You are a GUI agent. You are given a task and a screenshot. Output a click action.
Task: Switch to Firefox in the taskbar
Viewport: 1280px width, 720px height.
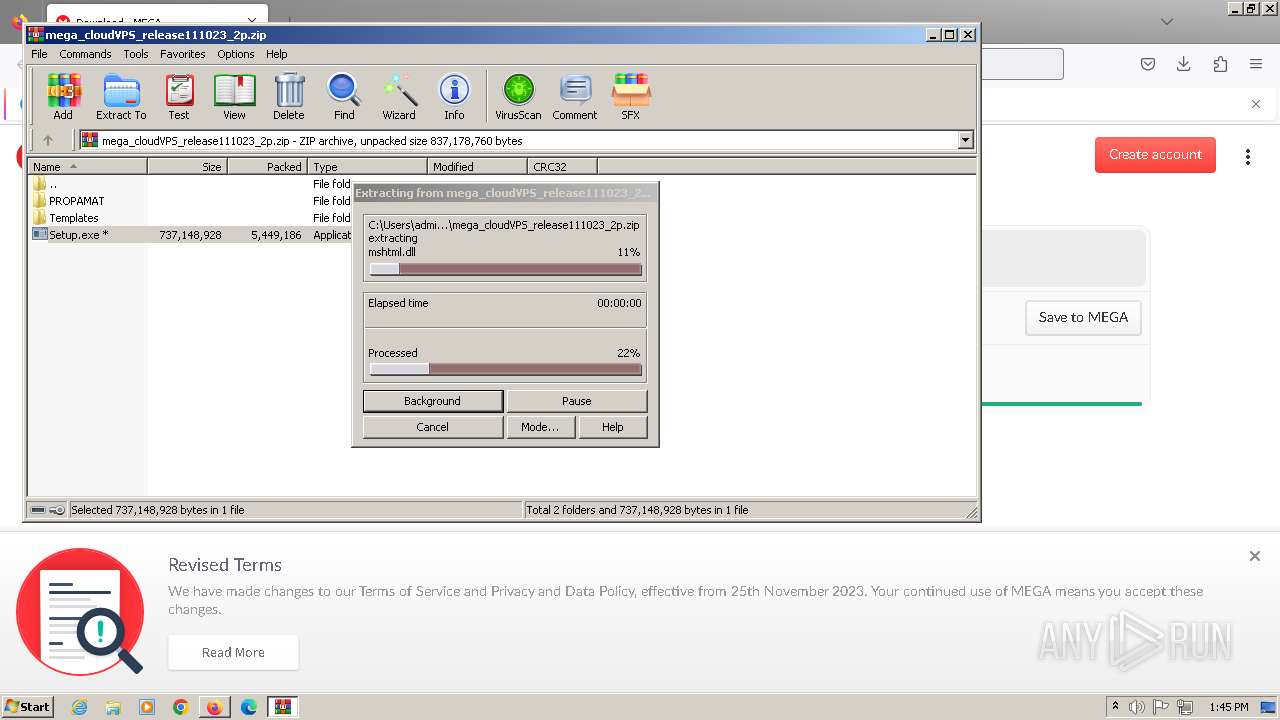pyautogui.click(x=215, y=707)
